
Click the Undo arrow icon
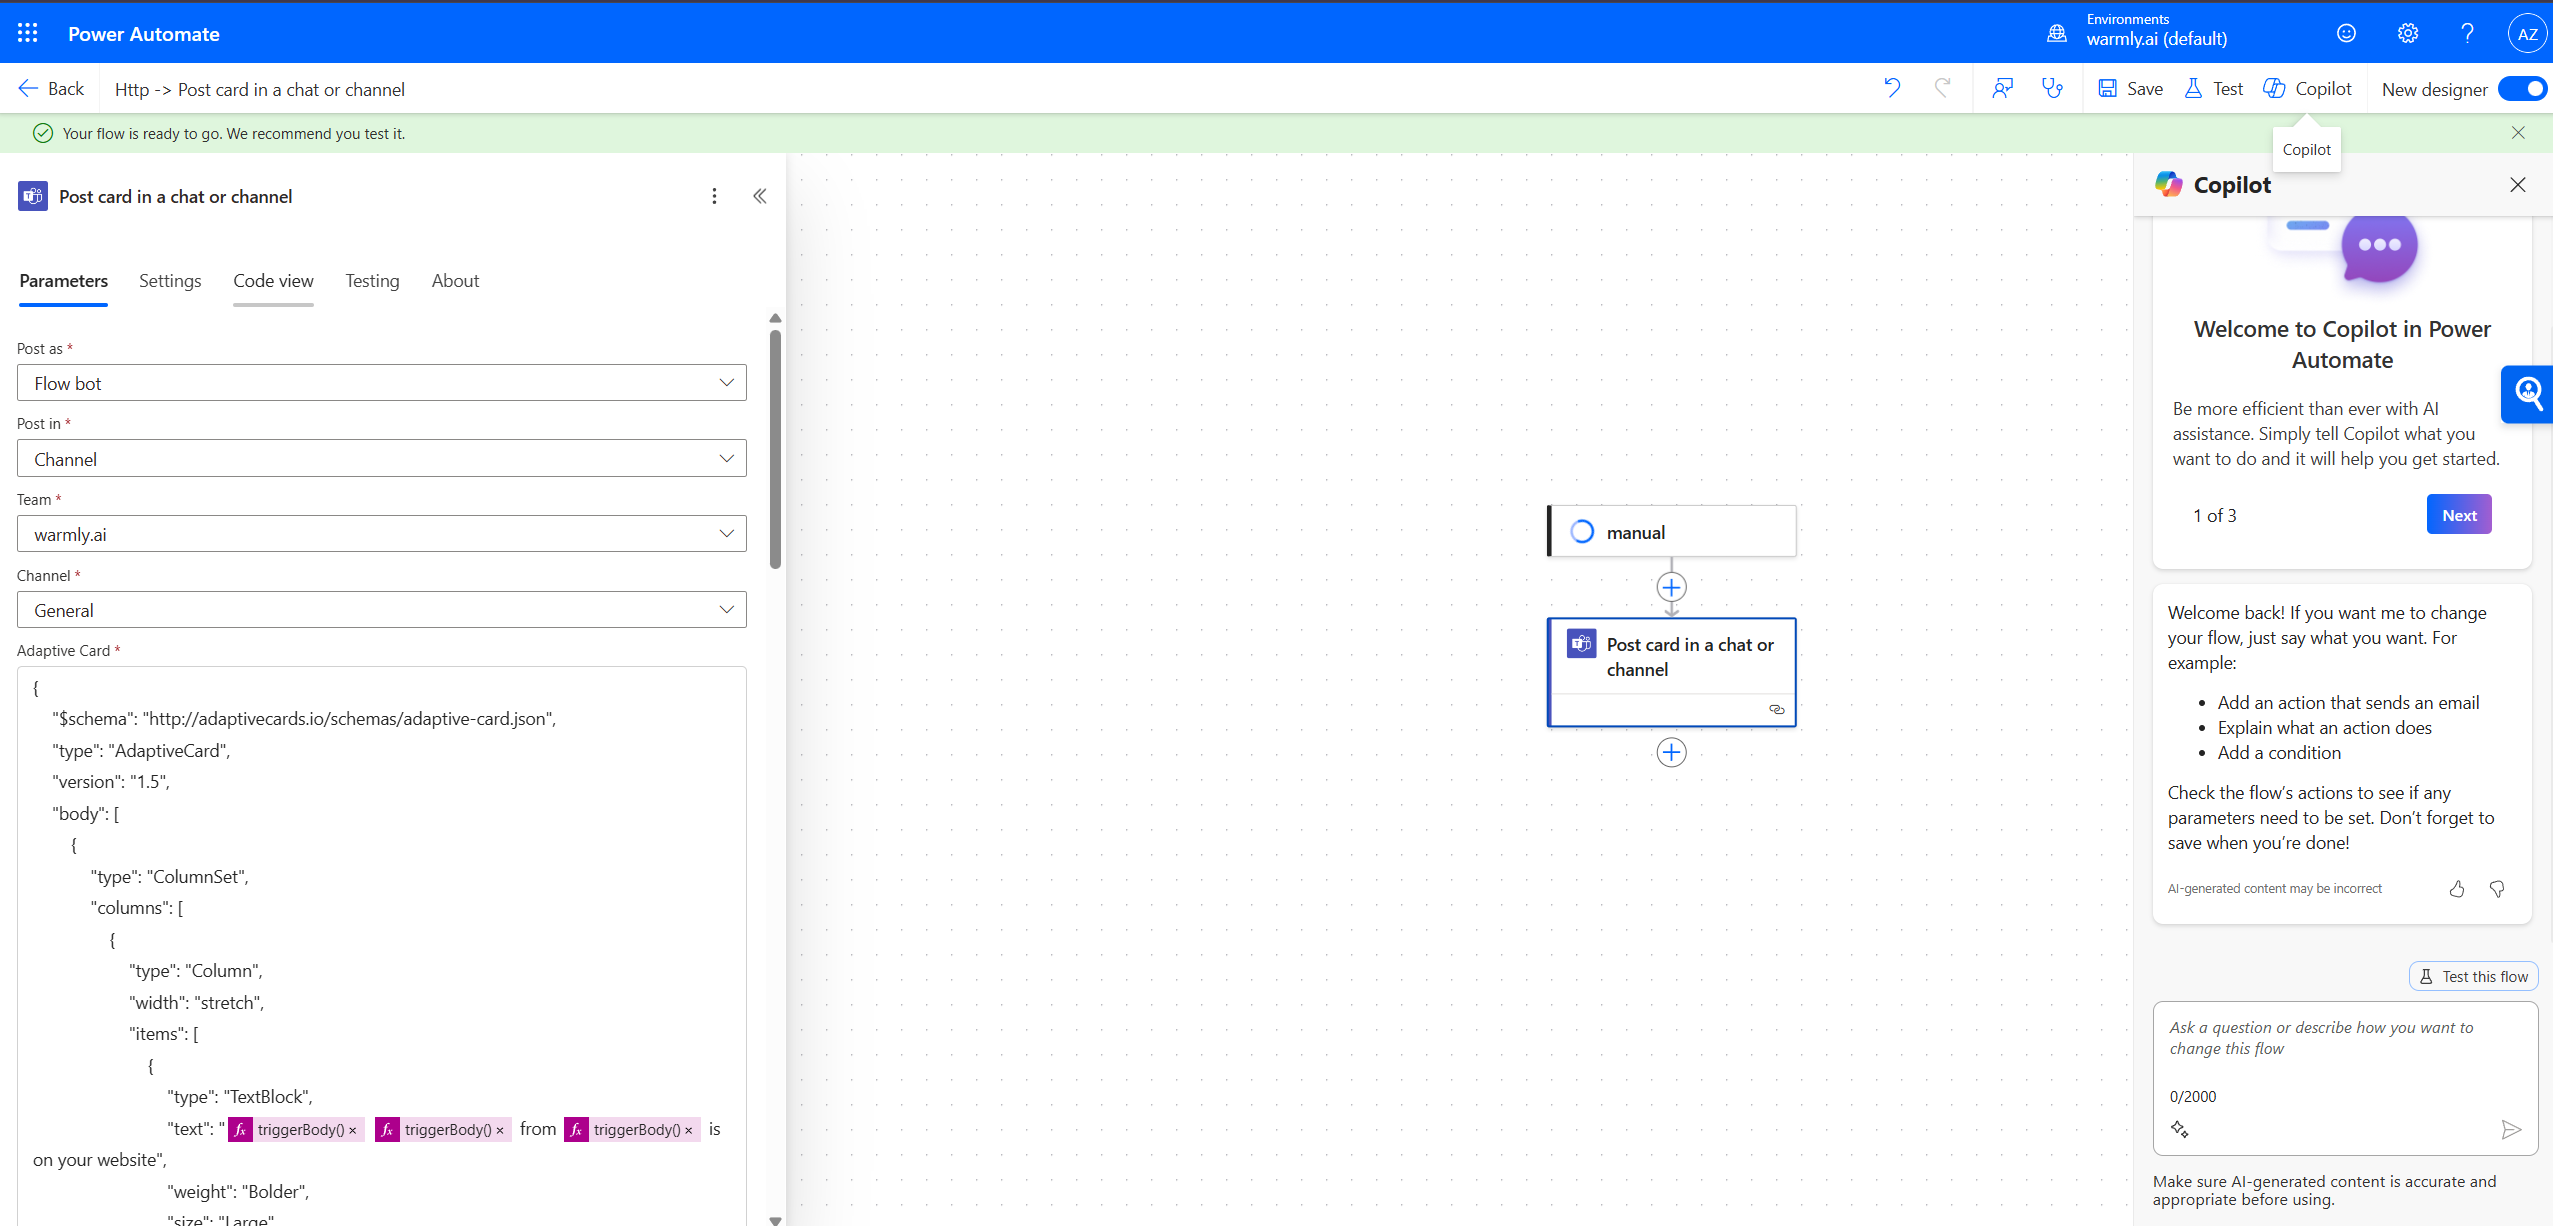click(1892, 88)
